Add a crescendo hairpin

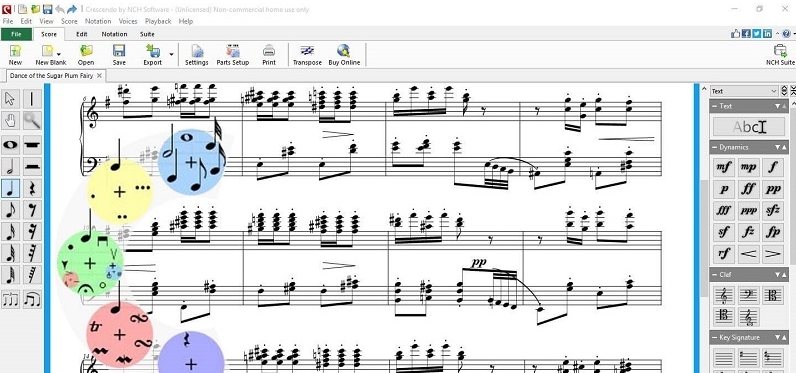coord(748,253)
